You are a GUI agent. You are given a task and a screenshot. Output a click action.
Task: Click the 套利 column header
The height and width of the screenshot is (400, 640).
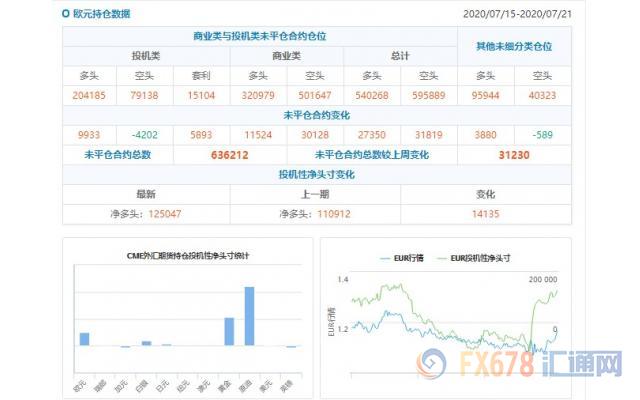pos(201,76)
